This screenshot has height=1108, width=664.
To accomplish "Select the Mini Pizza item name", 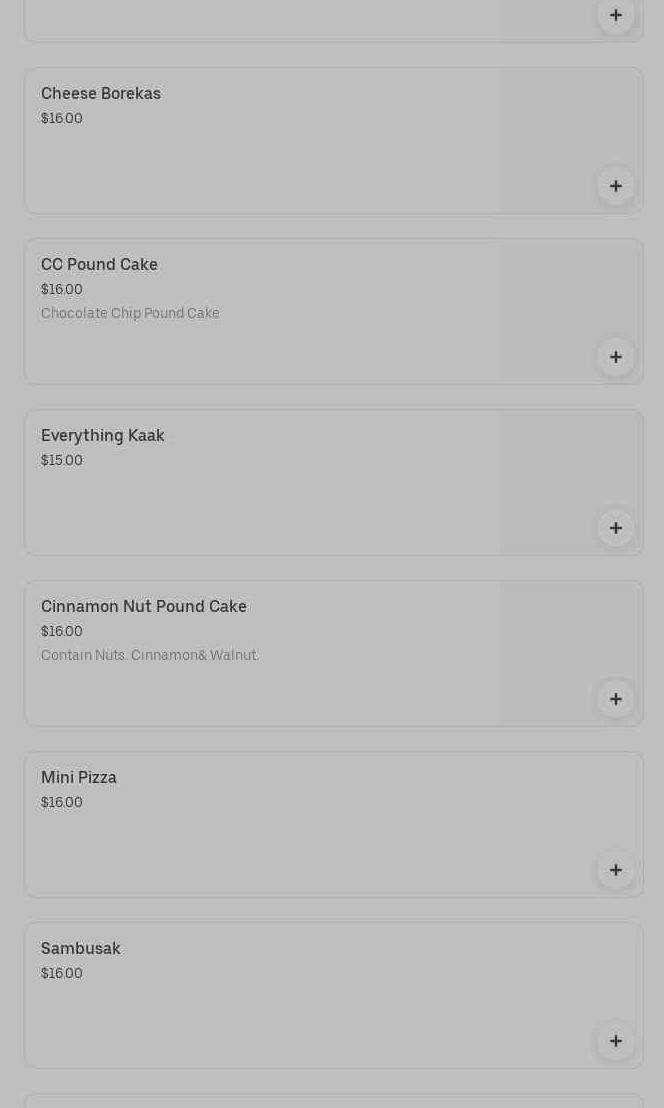I will (79, 777).
